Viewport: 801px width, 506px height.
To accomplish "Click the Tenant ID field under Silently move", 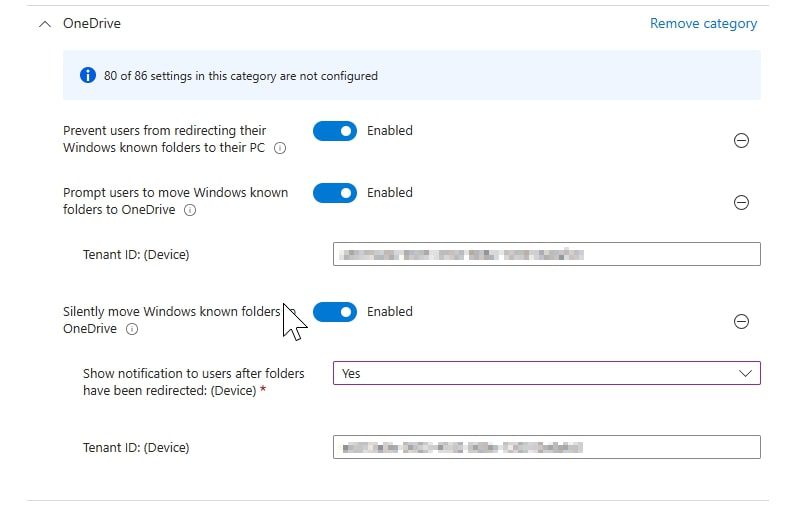I will (546, 447).
